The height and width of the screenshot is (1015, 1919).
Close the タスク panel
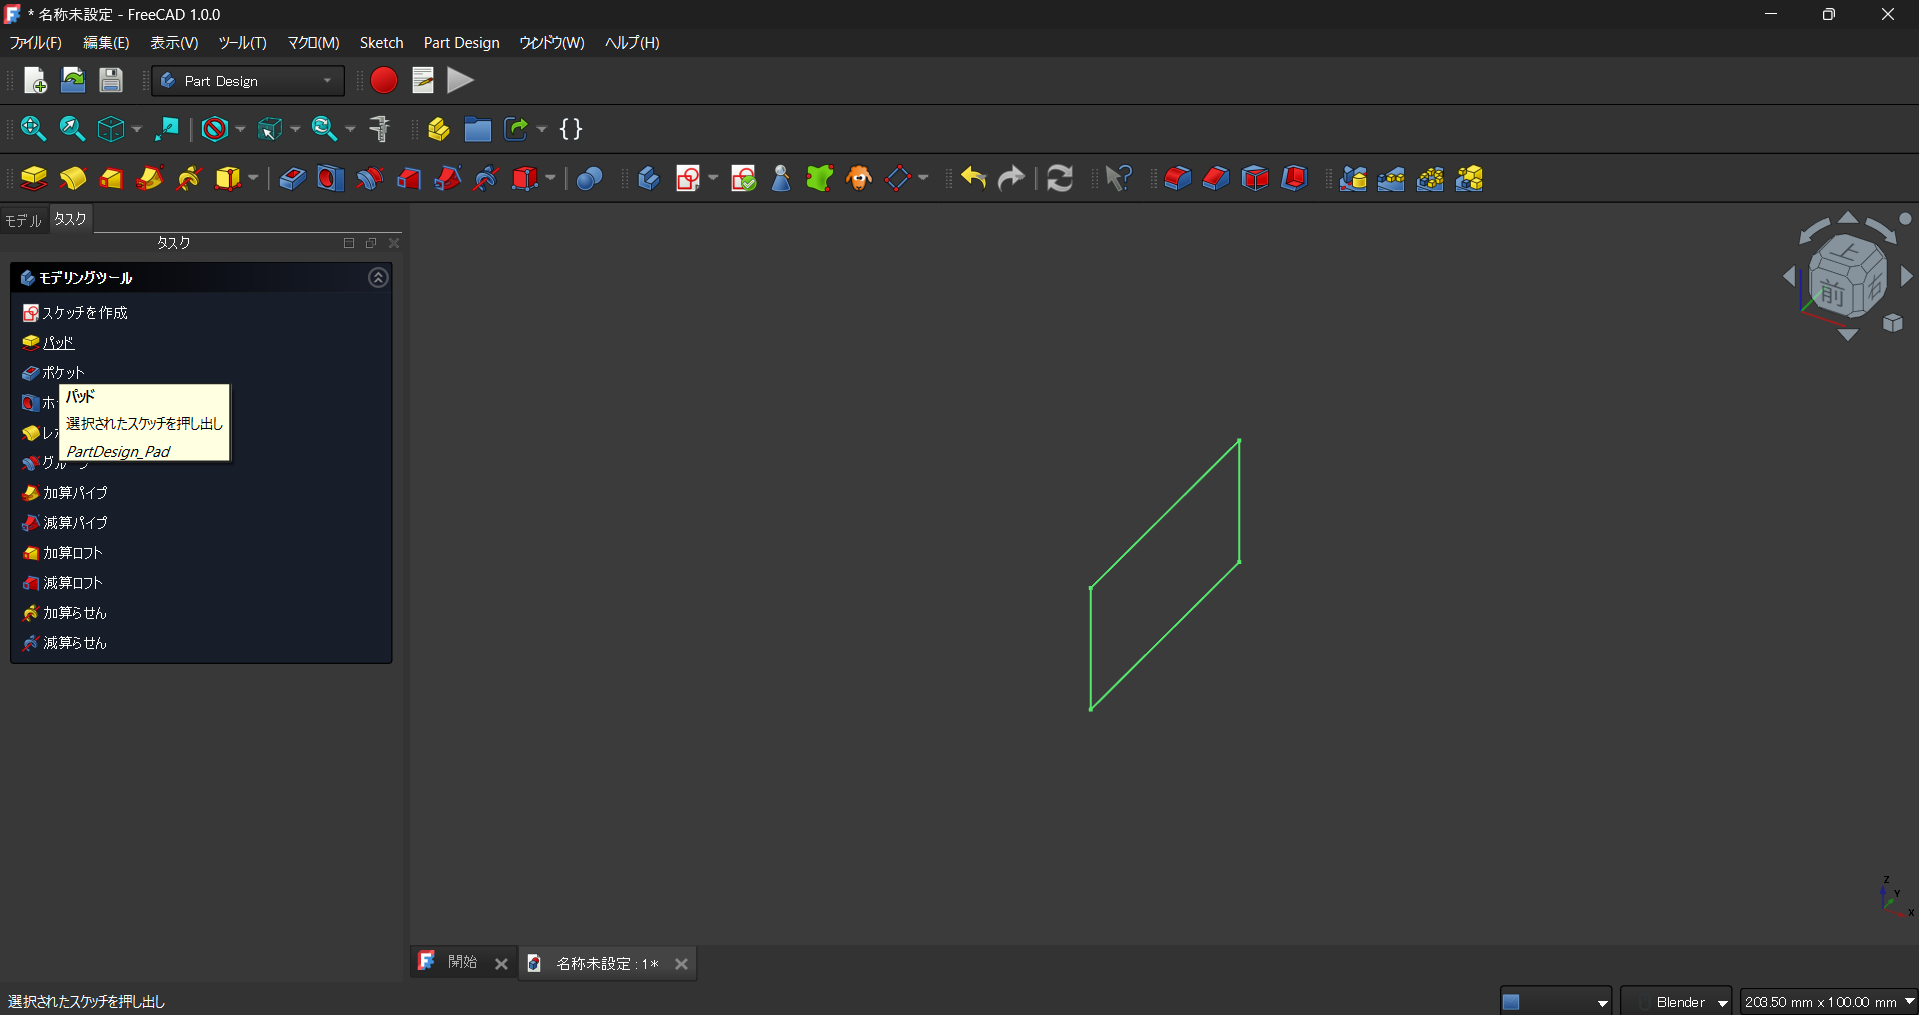pyautogui.click(x=394, y=243)
